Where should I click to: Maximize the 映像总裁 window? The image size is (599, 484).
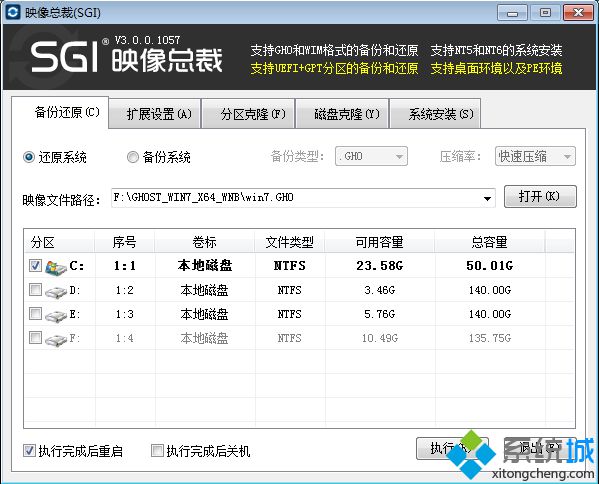(545, 13)
